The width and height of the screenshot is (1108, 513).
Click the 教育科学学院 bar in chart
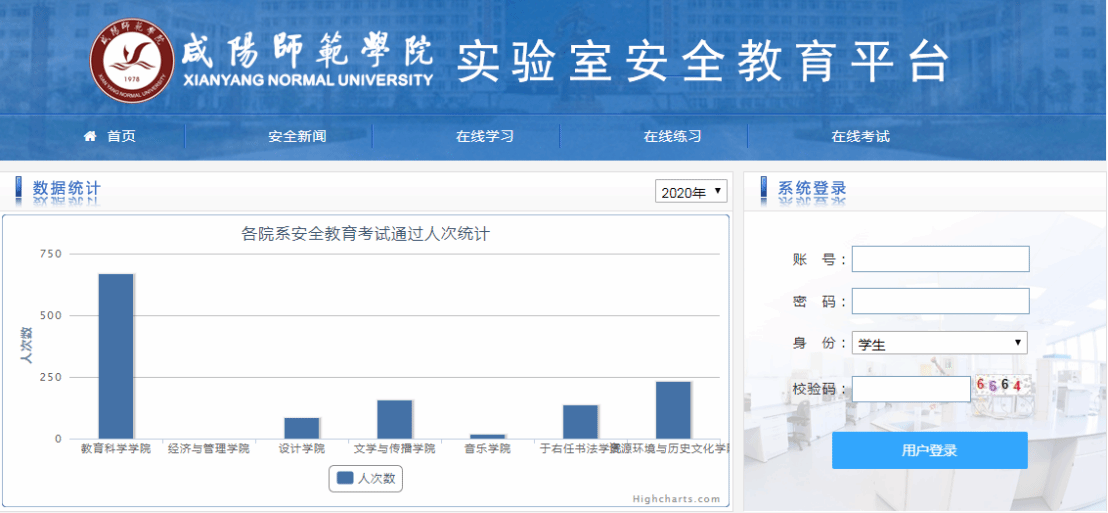pyautogui.click(x=116, y=356)
